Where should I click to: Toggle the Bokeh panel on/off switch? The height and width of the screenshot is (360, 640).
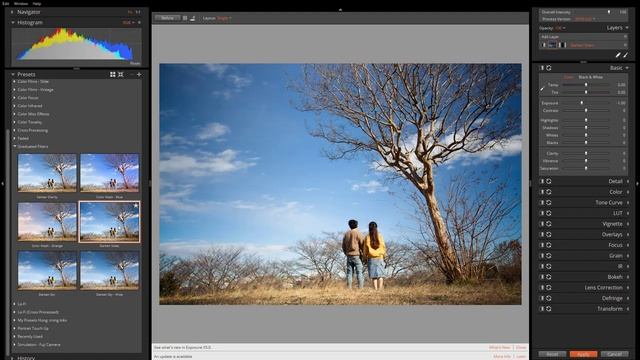[x=542, y=277]
